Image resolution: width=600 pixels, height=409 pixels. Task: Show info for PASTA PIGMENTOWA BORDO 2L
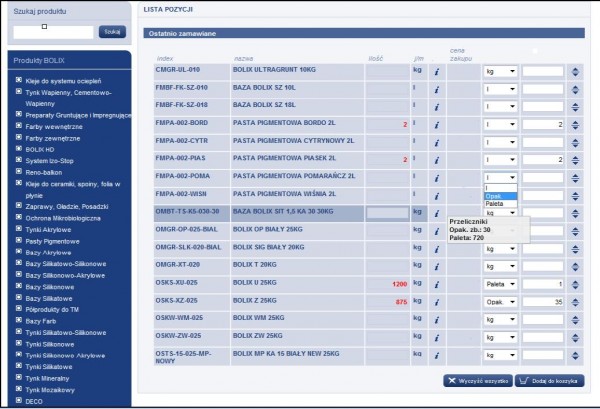click(x=437, y=125)
